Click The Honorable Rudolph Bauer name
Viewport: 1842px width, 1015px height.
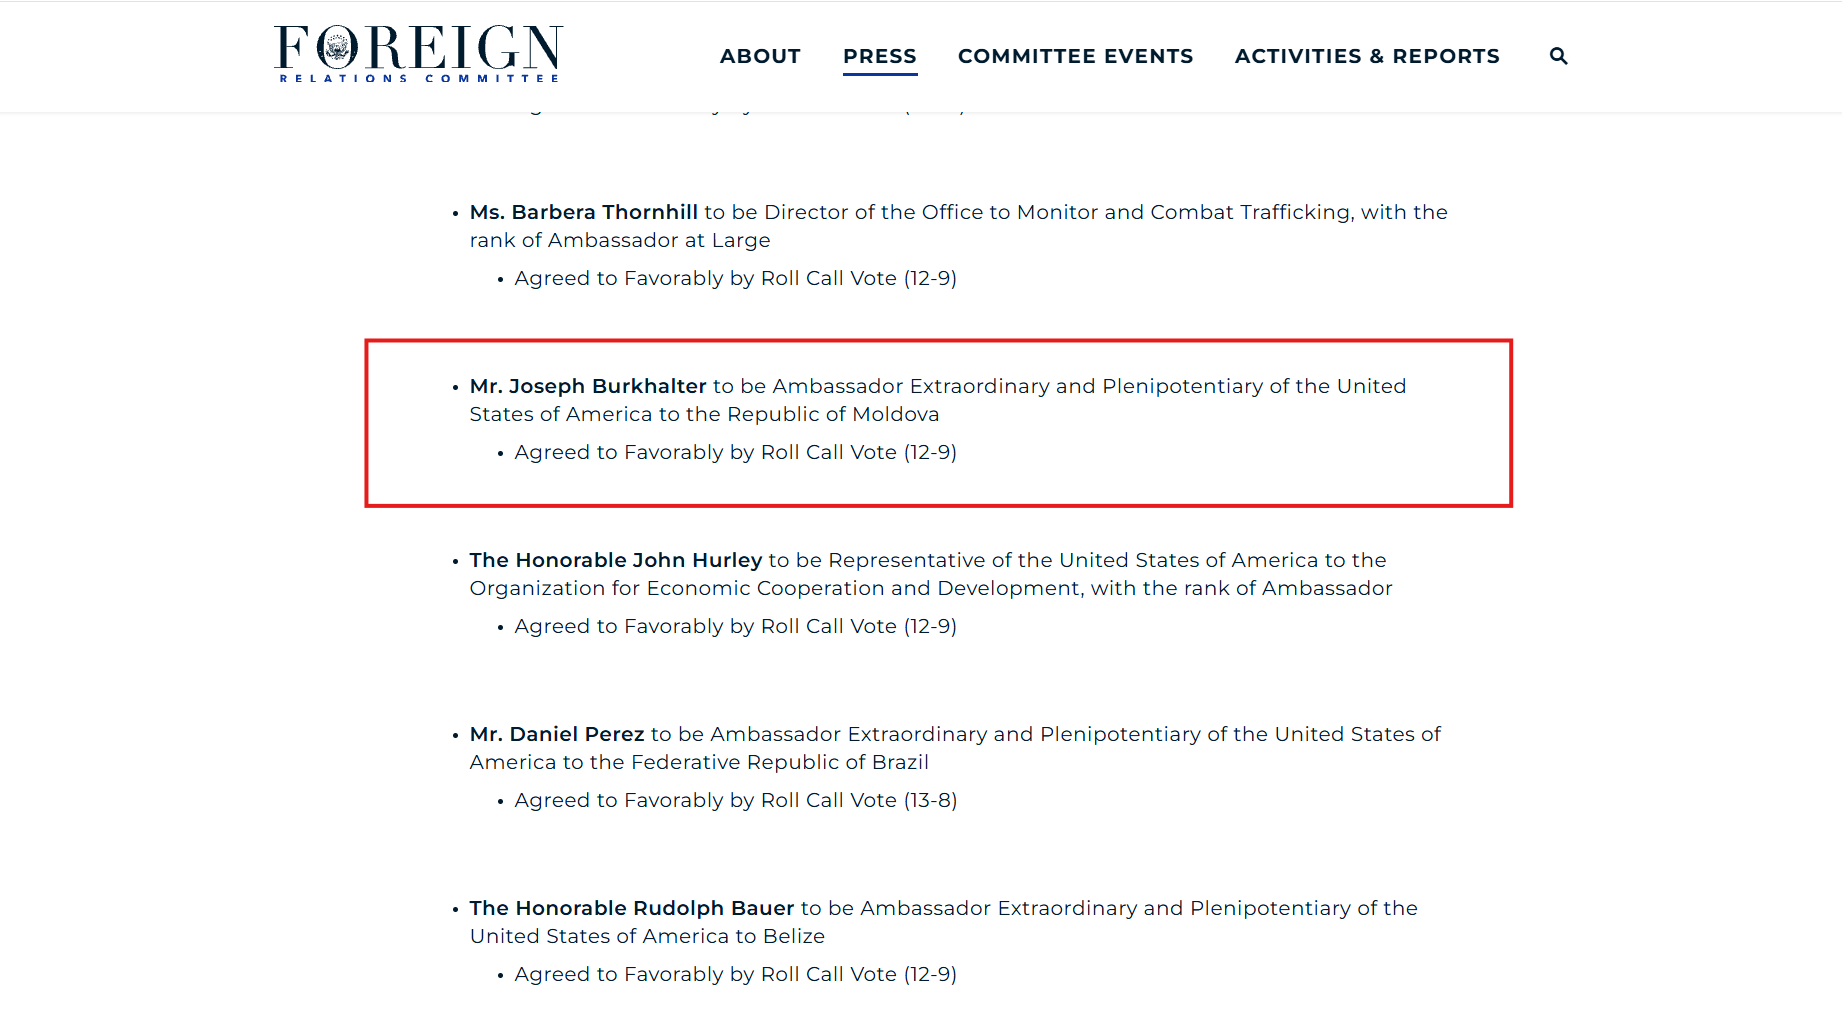point(632,908)
